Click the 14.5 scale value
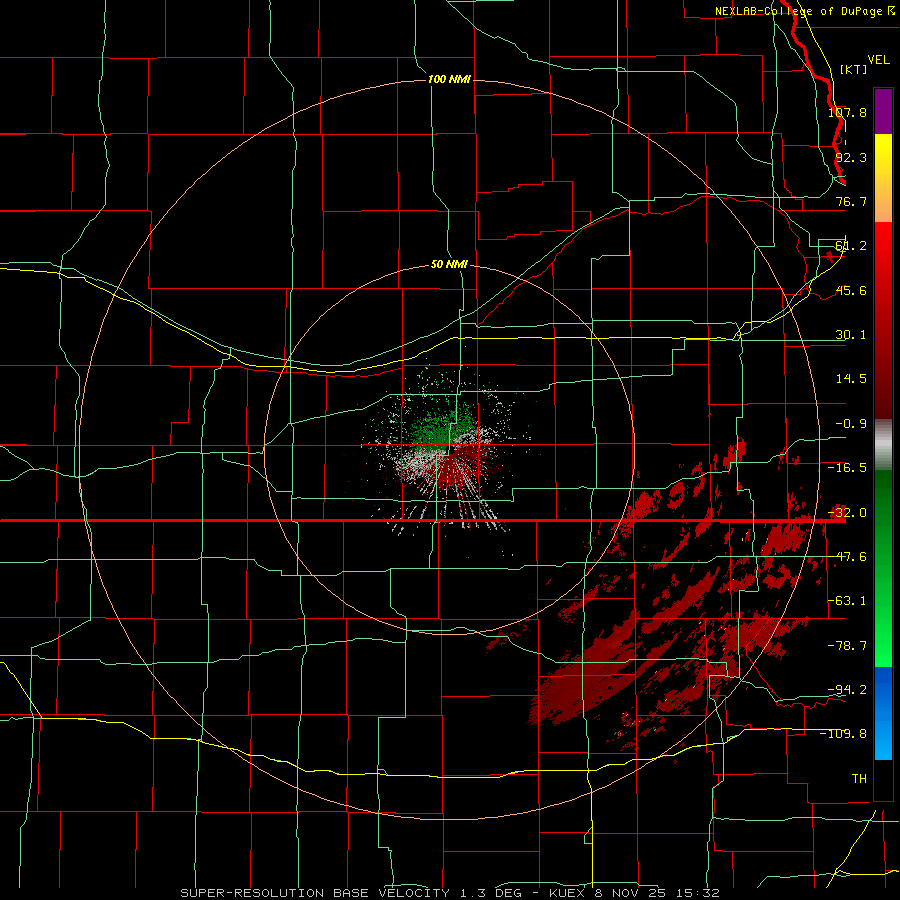This screenshot has height=900, width=900. pyautogui.click(x=851, y=378)
